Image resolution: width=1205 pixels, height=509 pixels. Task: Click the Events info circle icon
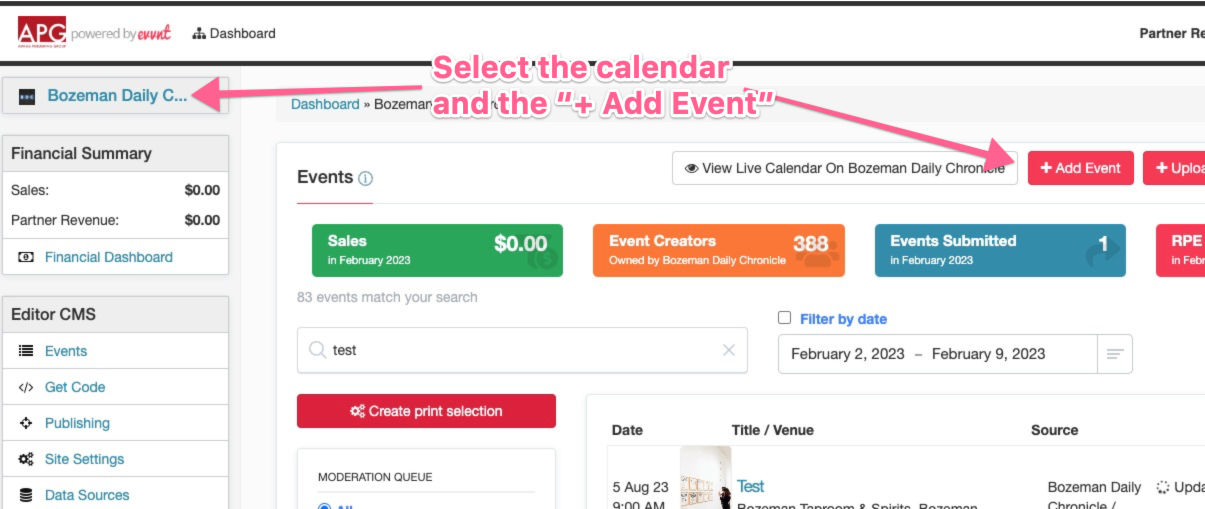[x=365, y=179]
